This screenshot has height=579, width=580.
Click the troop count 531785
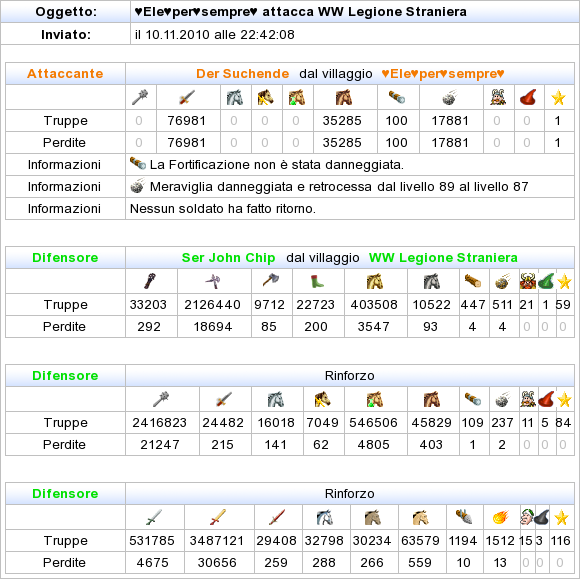coord(152,541)
